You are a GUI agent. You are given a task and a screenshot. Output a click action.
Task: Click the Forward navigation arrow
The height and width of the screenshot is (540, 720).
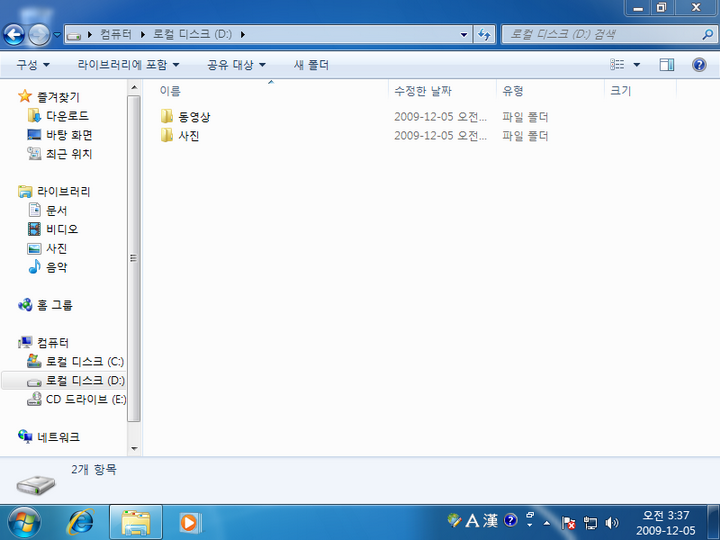pyautogui.click(x=39, y=34)
